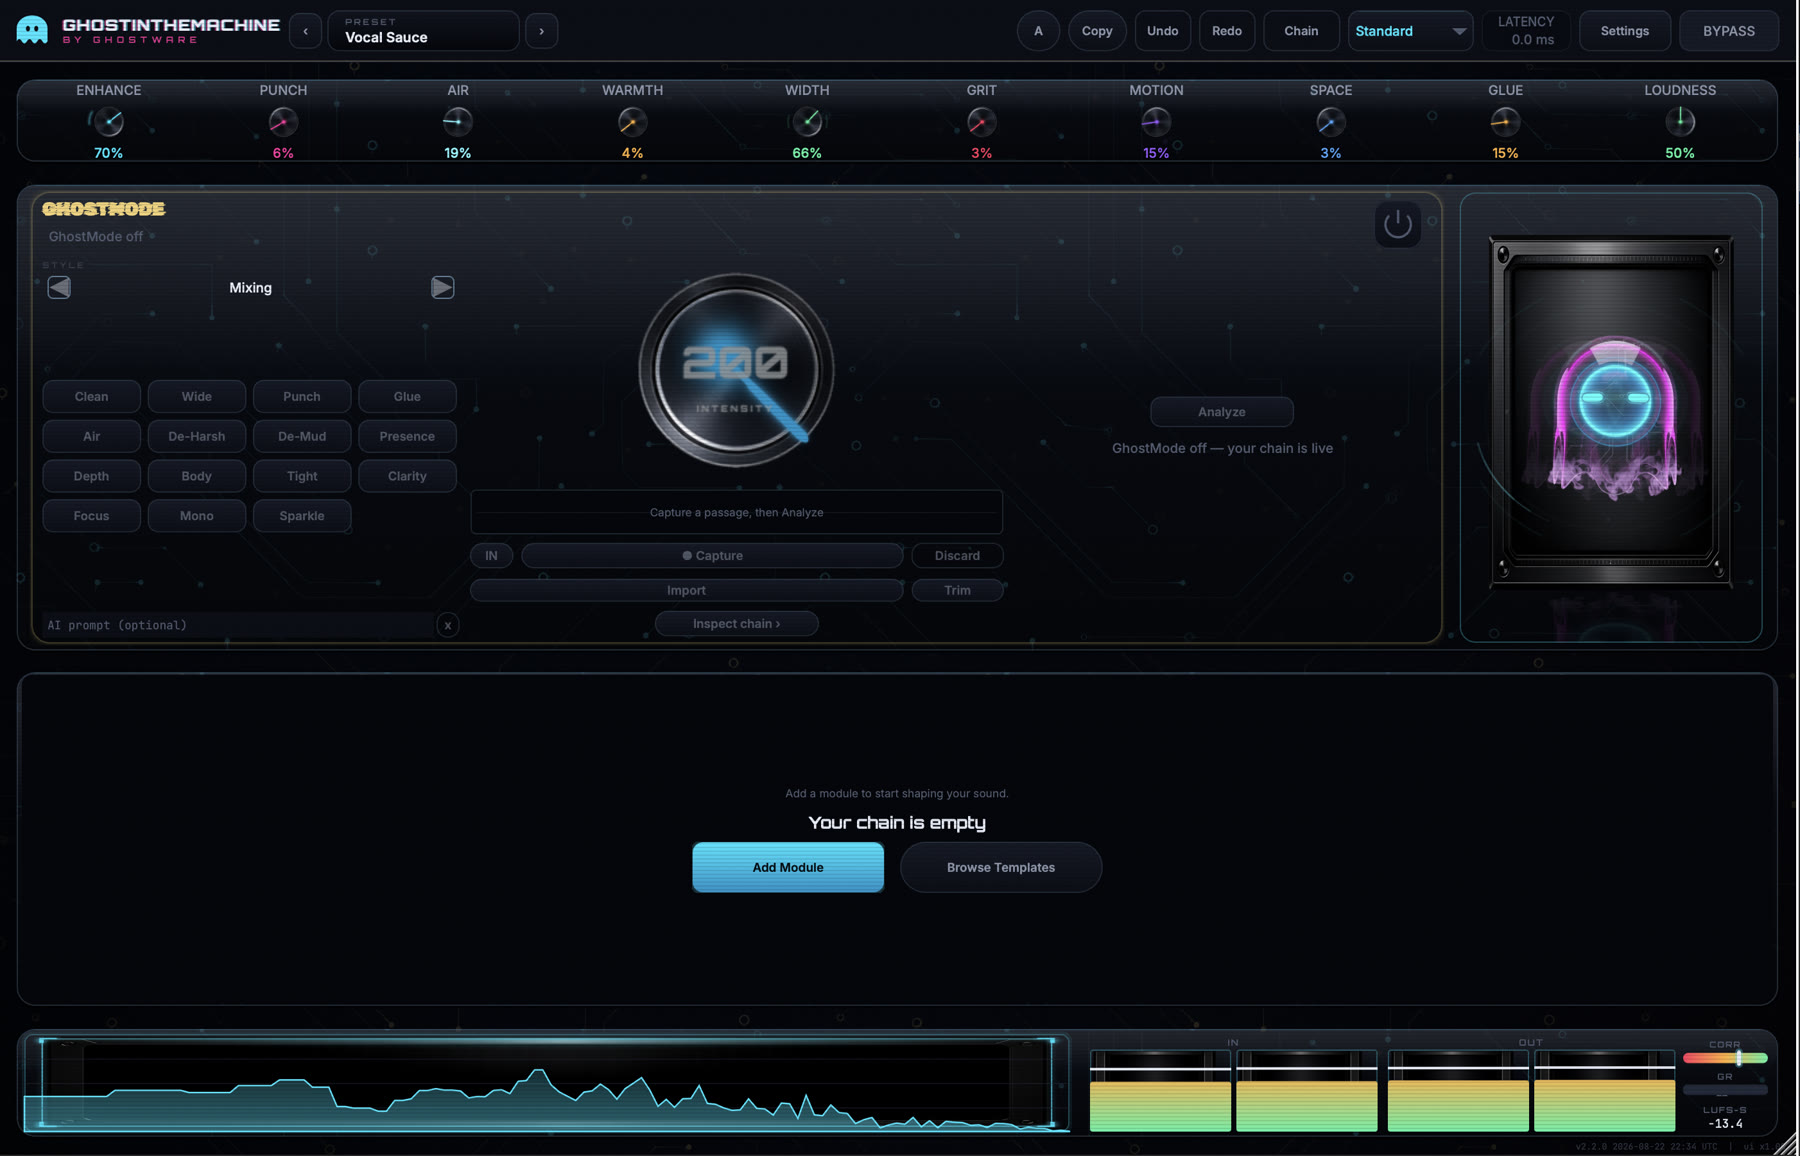Click the Width knob
The image size is (1800, 1156).
[807, 122]
